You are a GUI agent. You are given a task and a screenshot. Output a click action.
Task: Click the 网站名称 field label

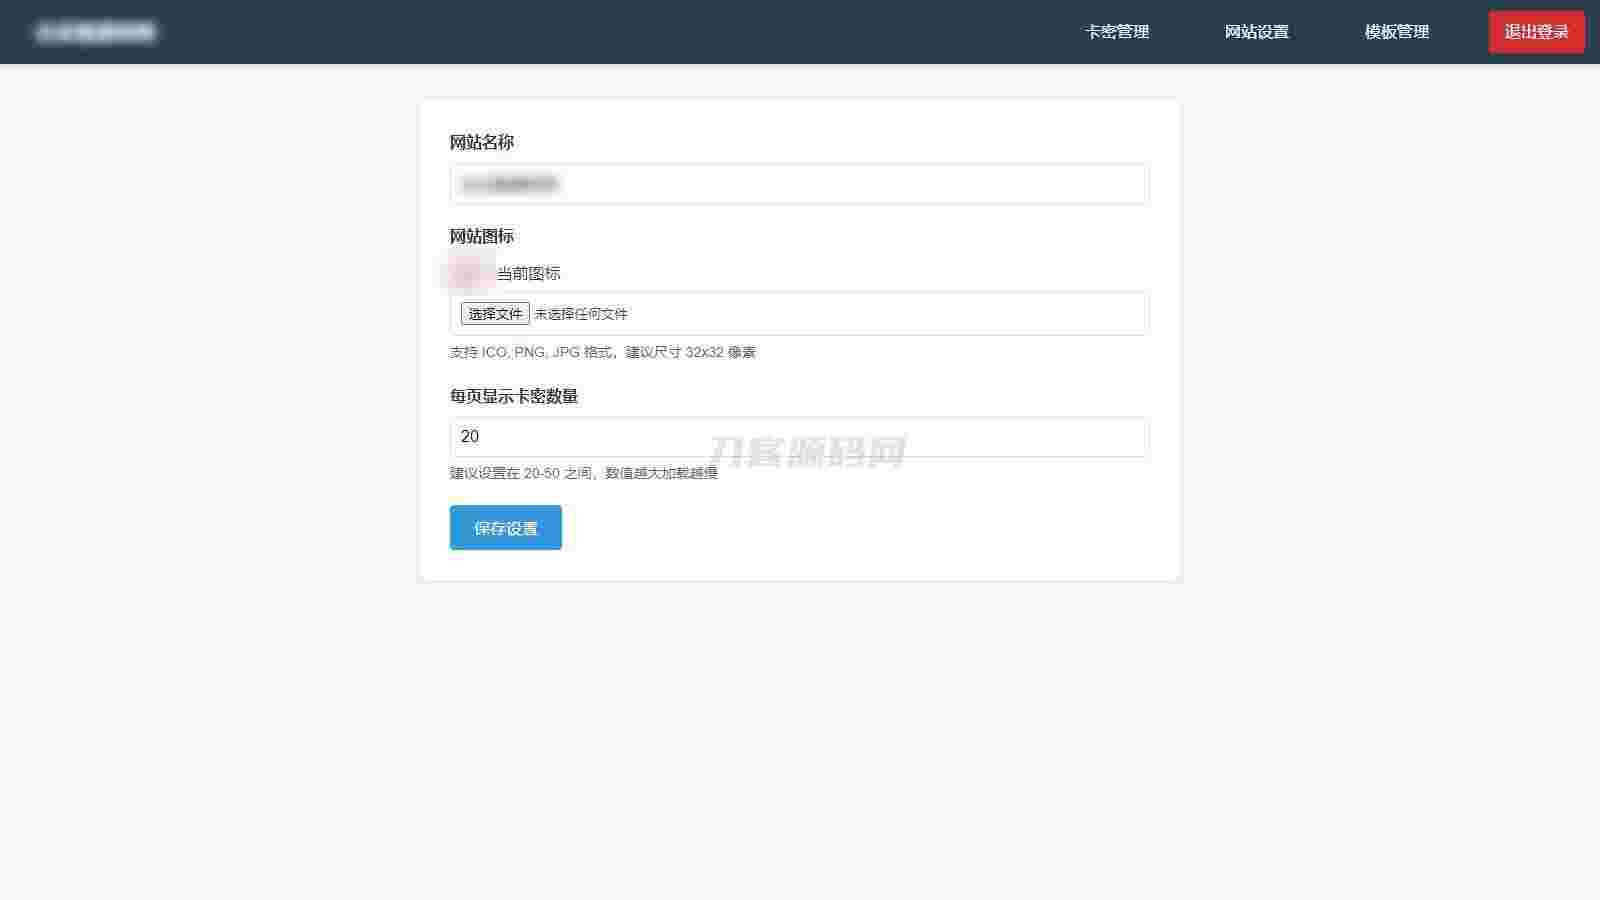click(x=482, y=143)
